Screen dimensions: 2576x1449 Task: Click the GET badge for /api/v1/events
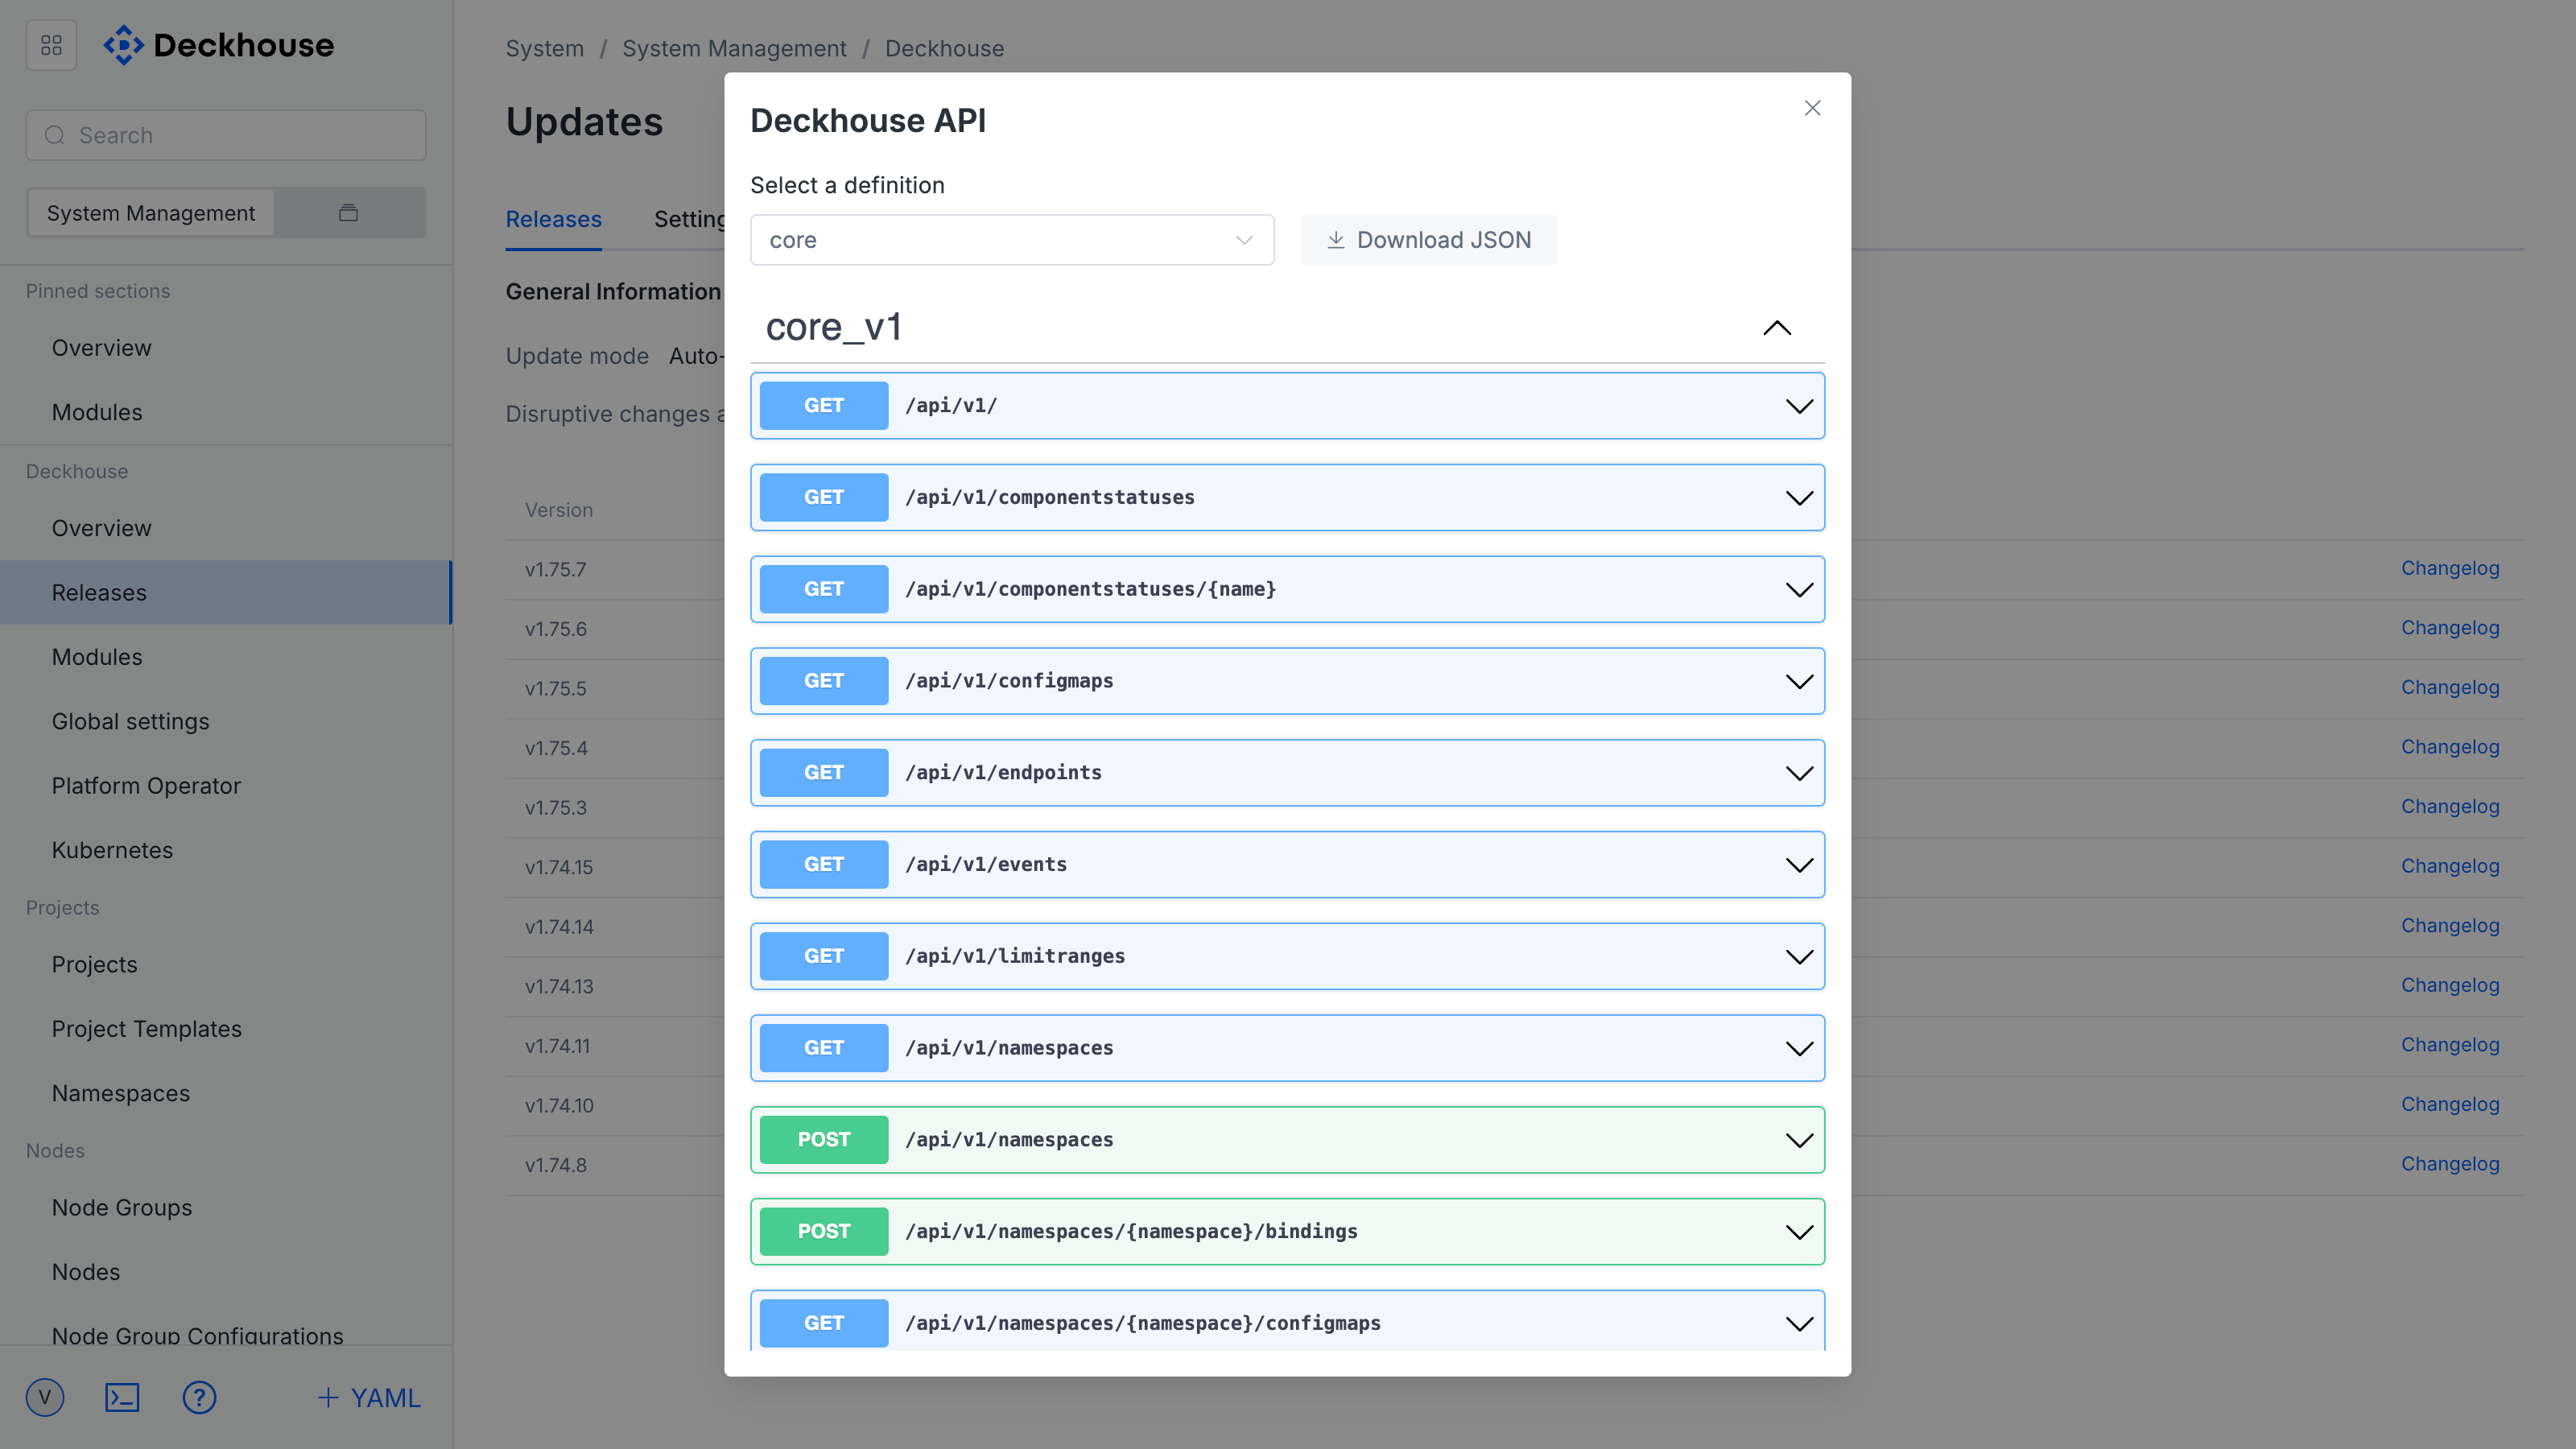coord(823,864)
